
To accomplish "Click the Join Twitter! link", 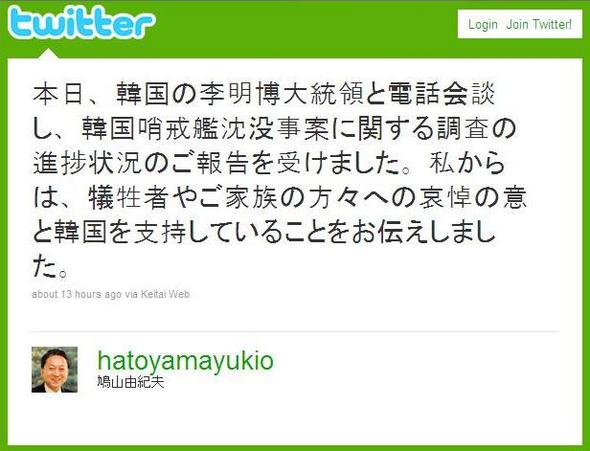I will (539, 24).
